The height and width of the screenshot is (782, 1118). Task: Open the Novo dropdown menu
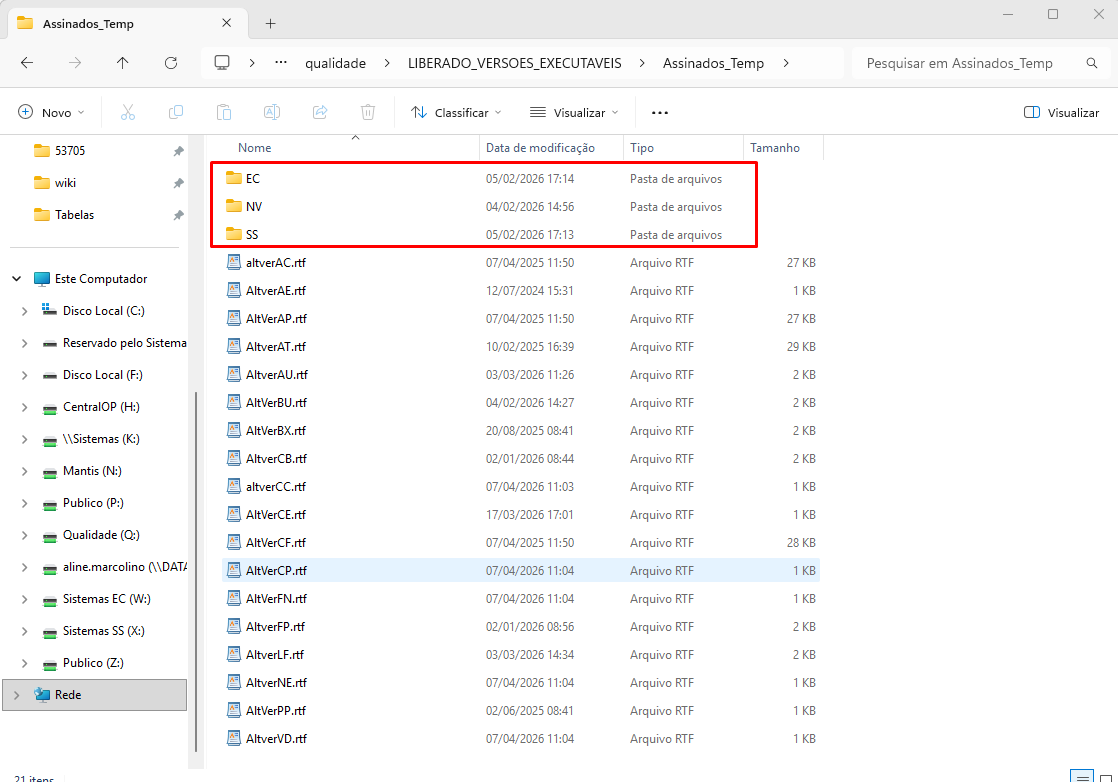pyautogui.click(x=51, y=113)
